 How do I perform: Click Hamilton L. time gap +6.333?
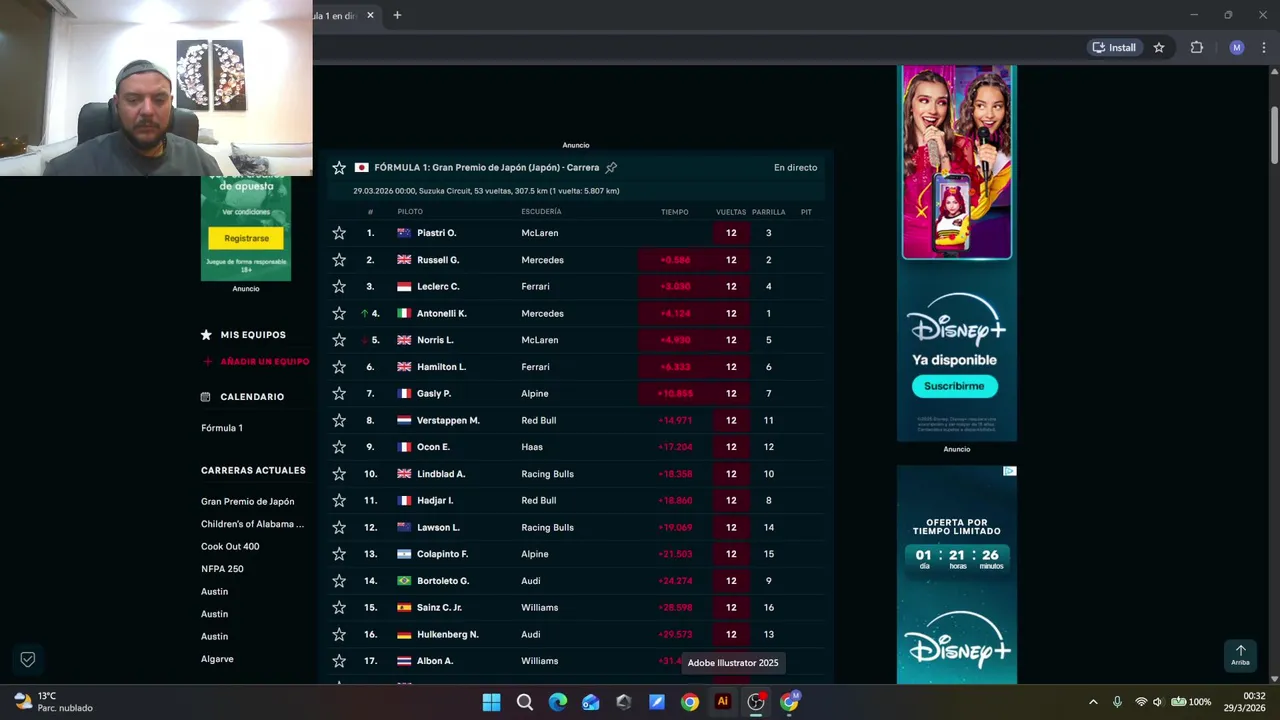pyautogui.click(x=676, y=367)
